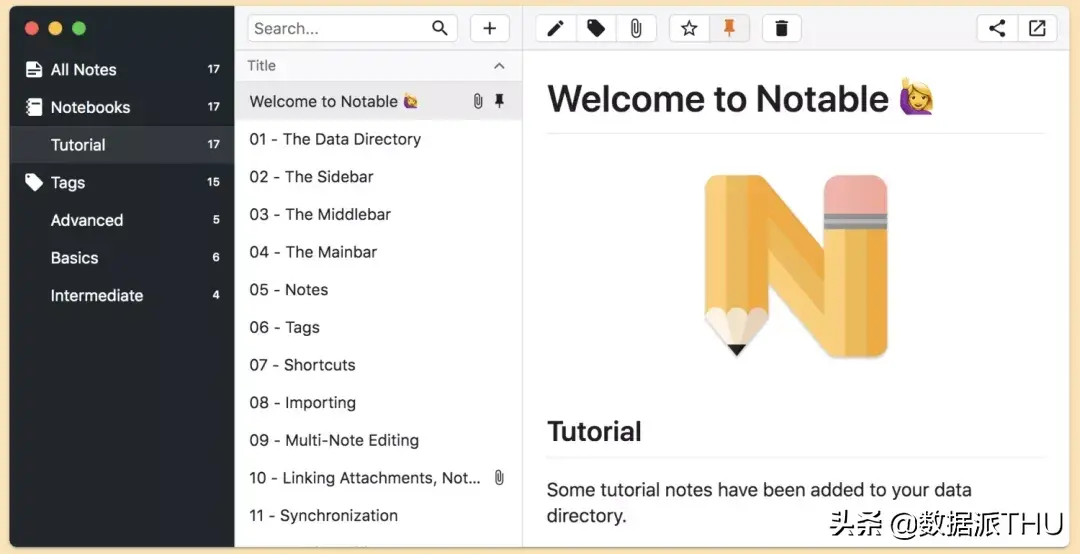Click the Notable pencil logo image

(796, 265)
